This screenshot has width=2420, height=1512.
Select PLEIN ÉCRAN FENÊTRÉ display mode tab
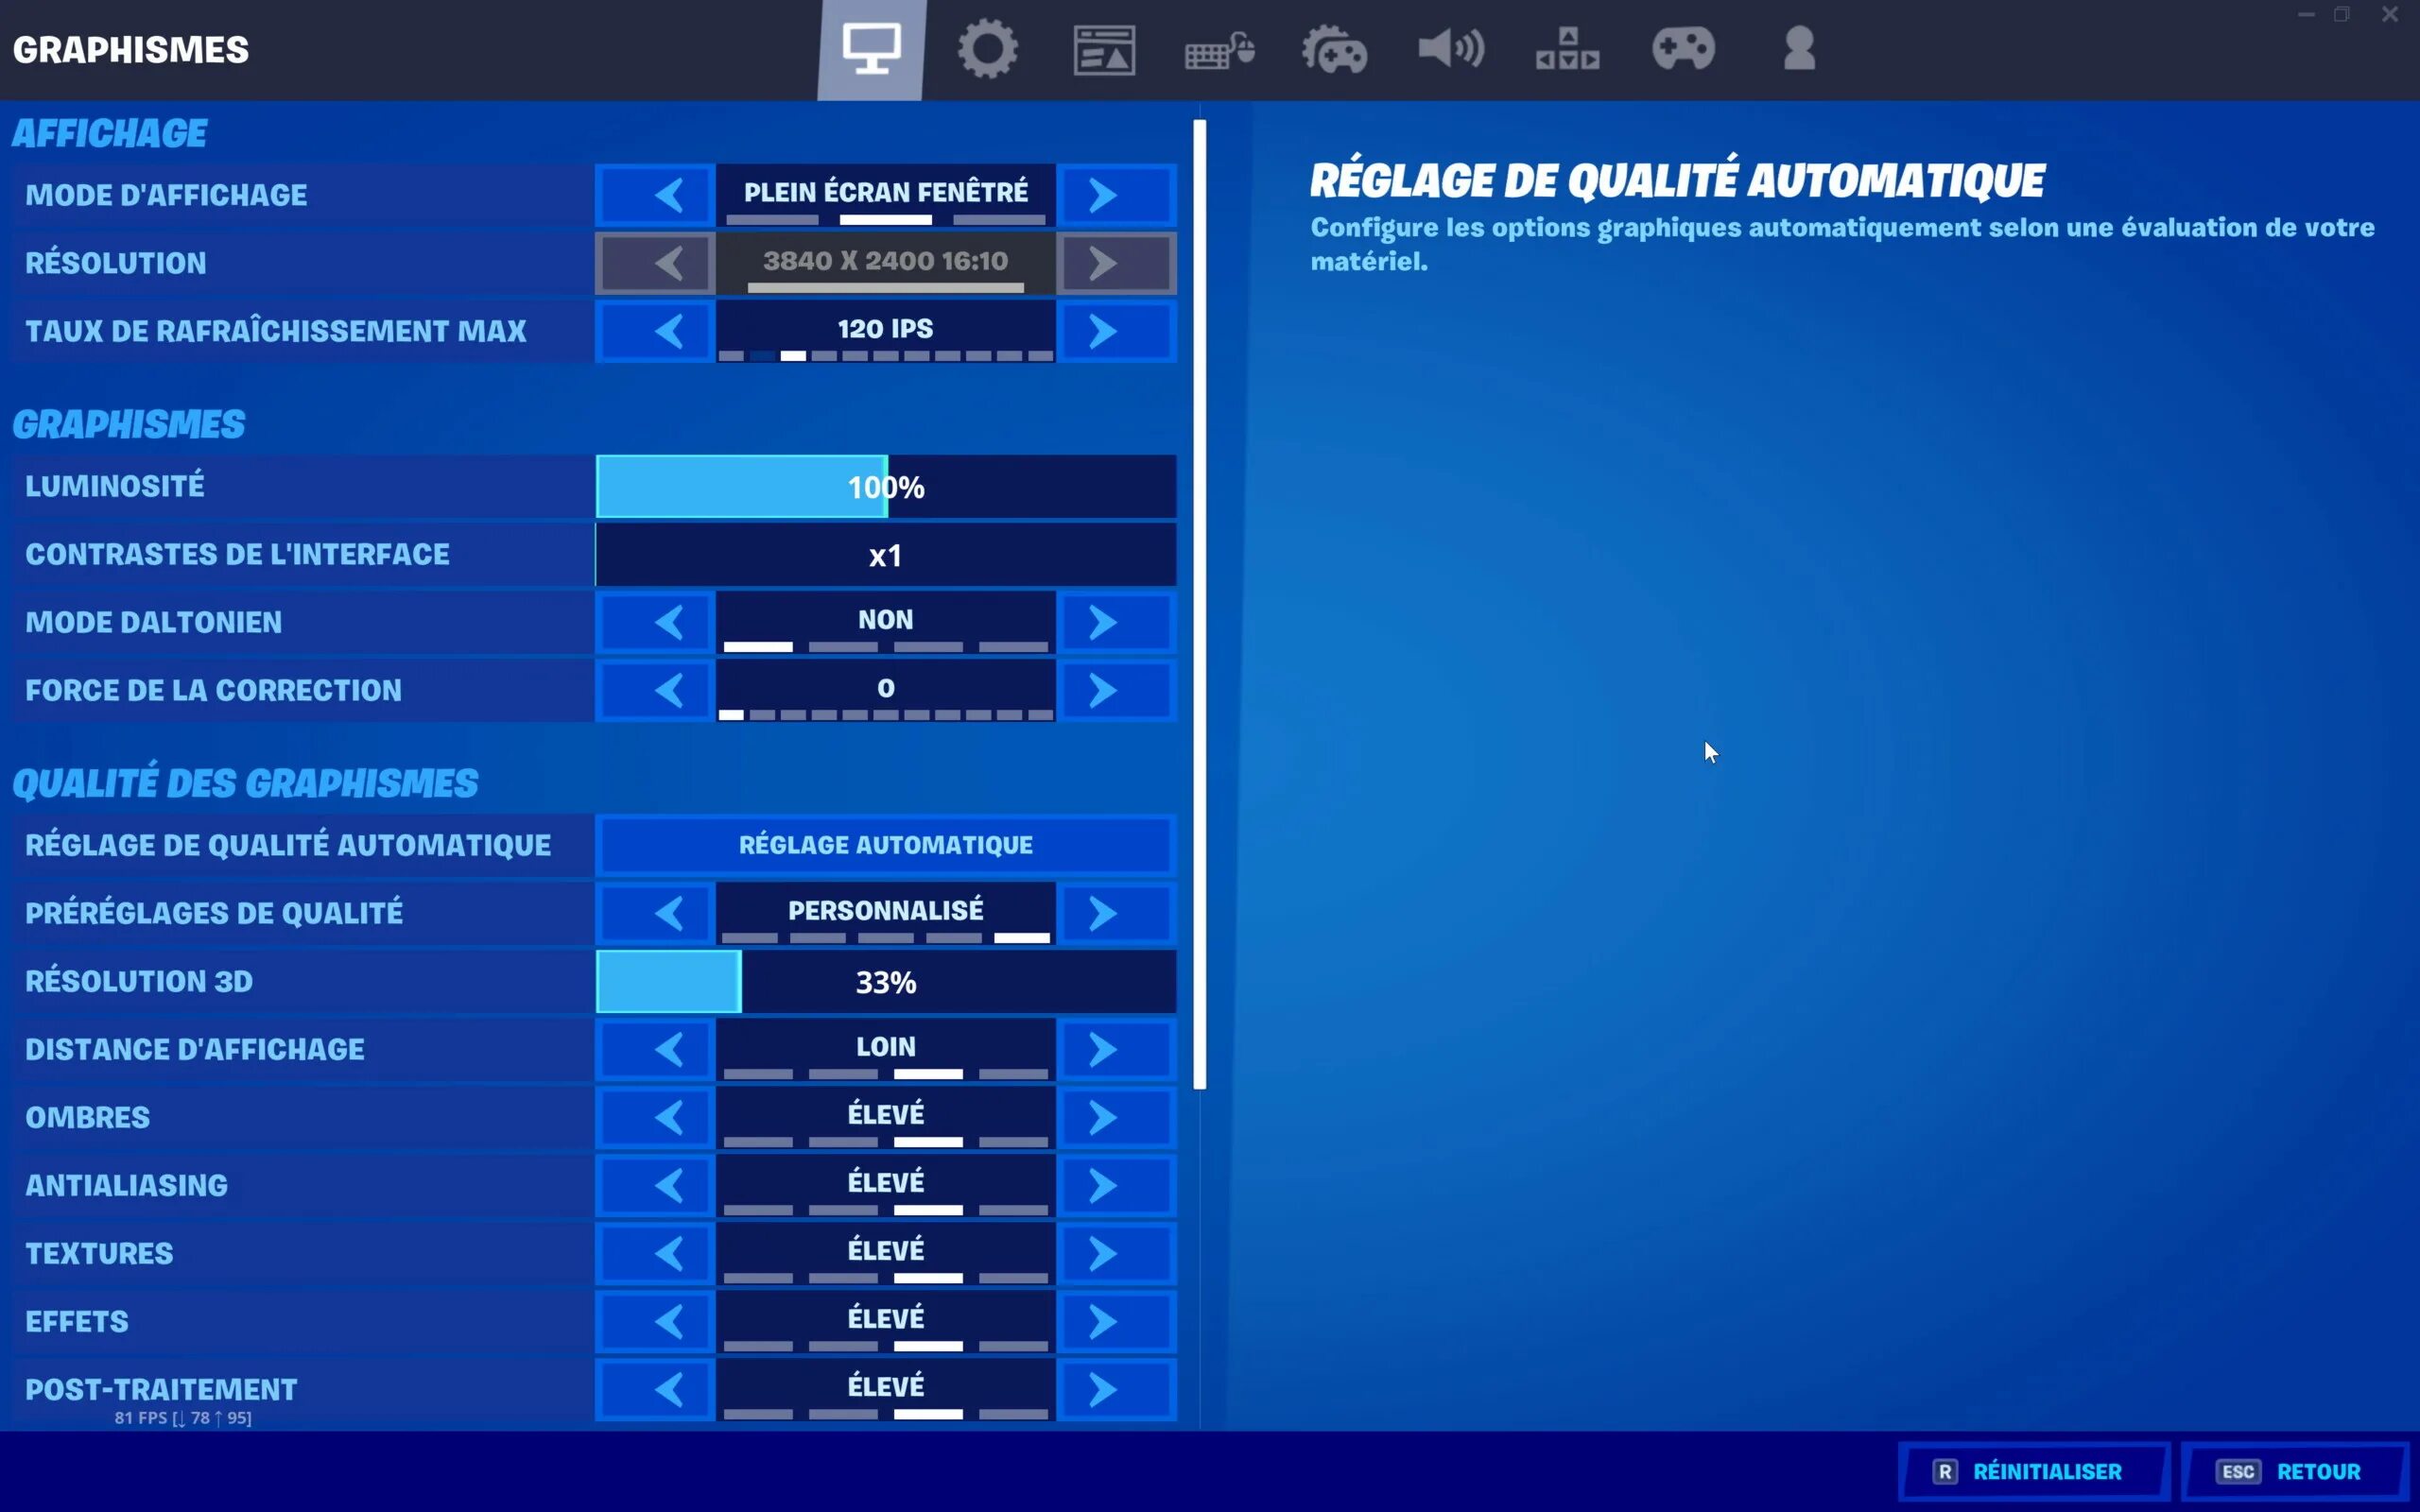[887, 192]
